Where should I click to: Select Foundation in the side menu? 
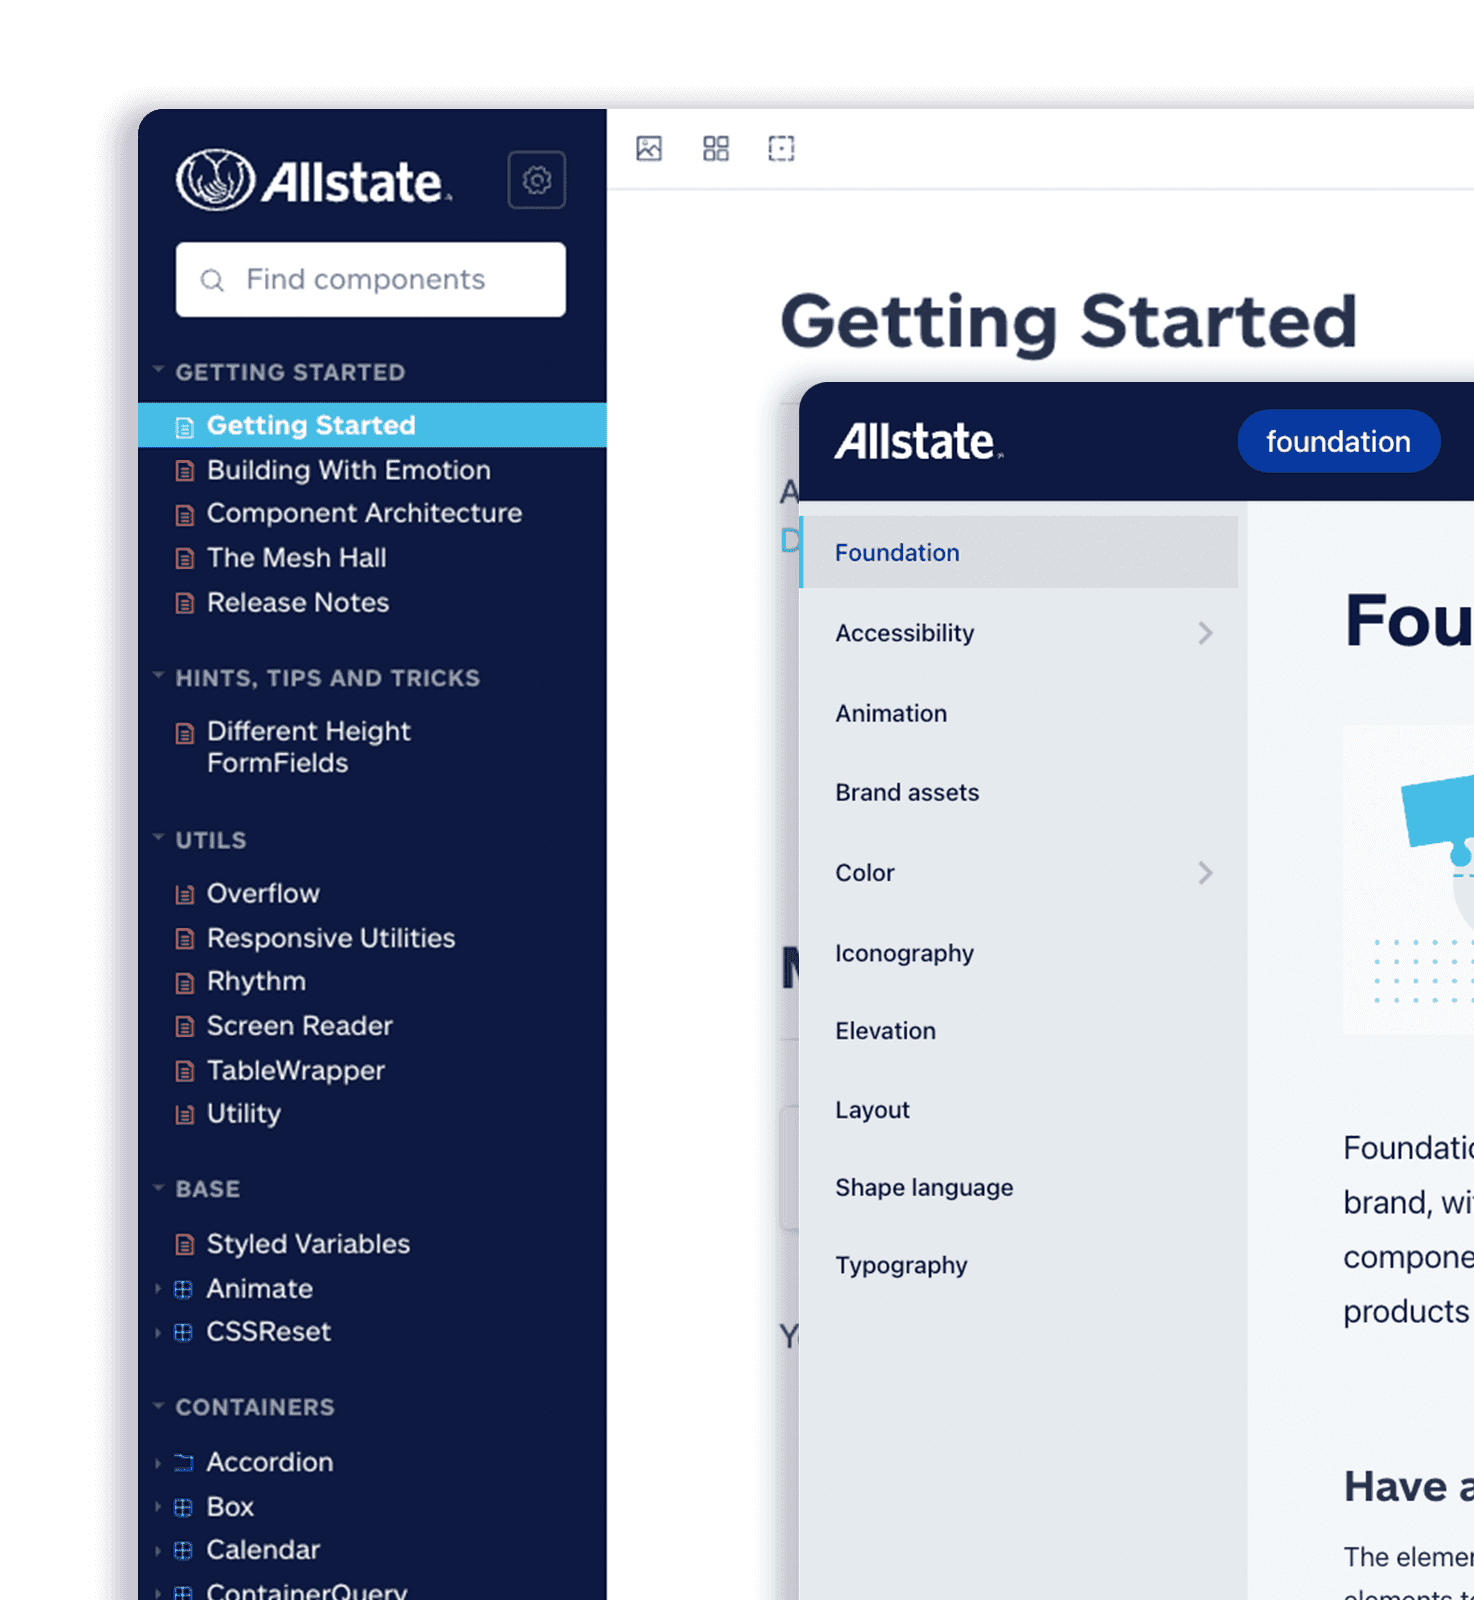(1019, 552)
